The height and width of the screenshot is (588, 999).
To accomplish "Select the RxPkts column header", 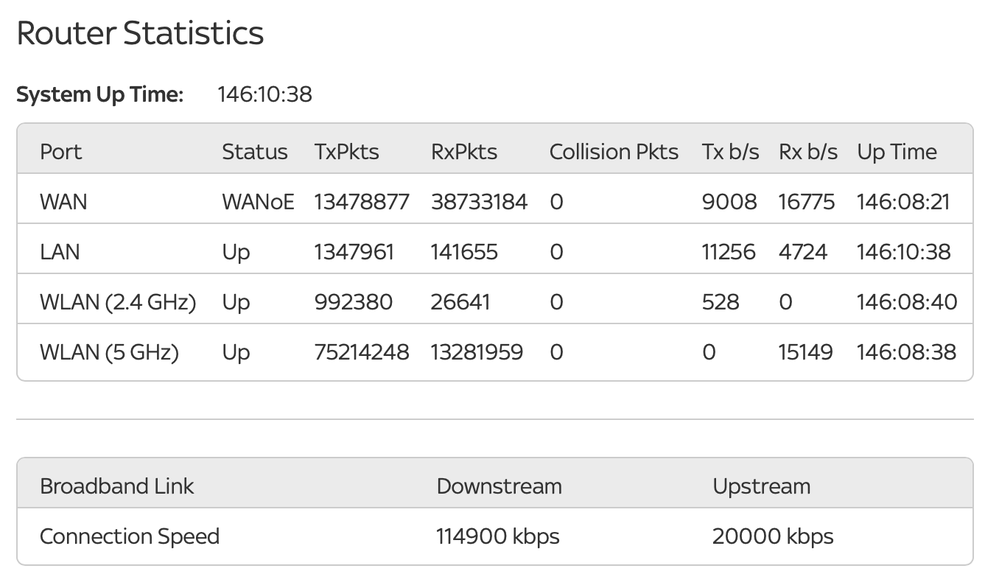I will (464, 152).
